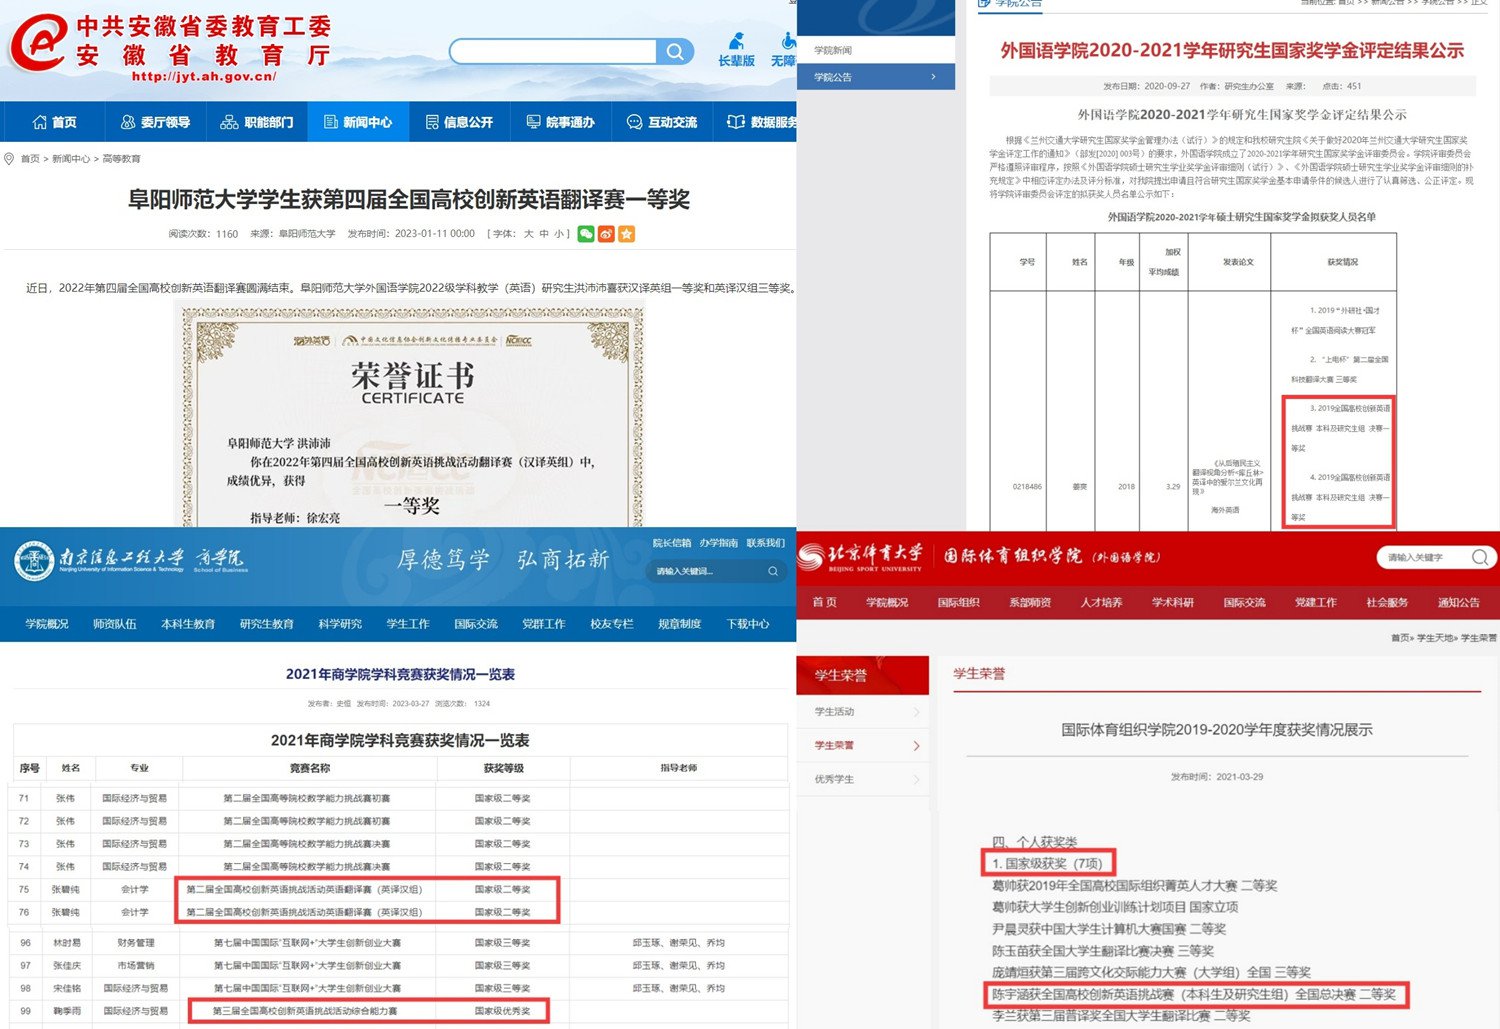Add page to favorites star icon
The width and height of the screenshot is (1500, 1029).
click(x=627, y=234)
